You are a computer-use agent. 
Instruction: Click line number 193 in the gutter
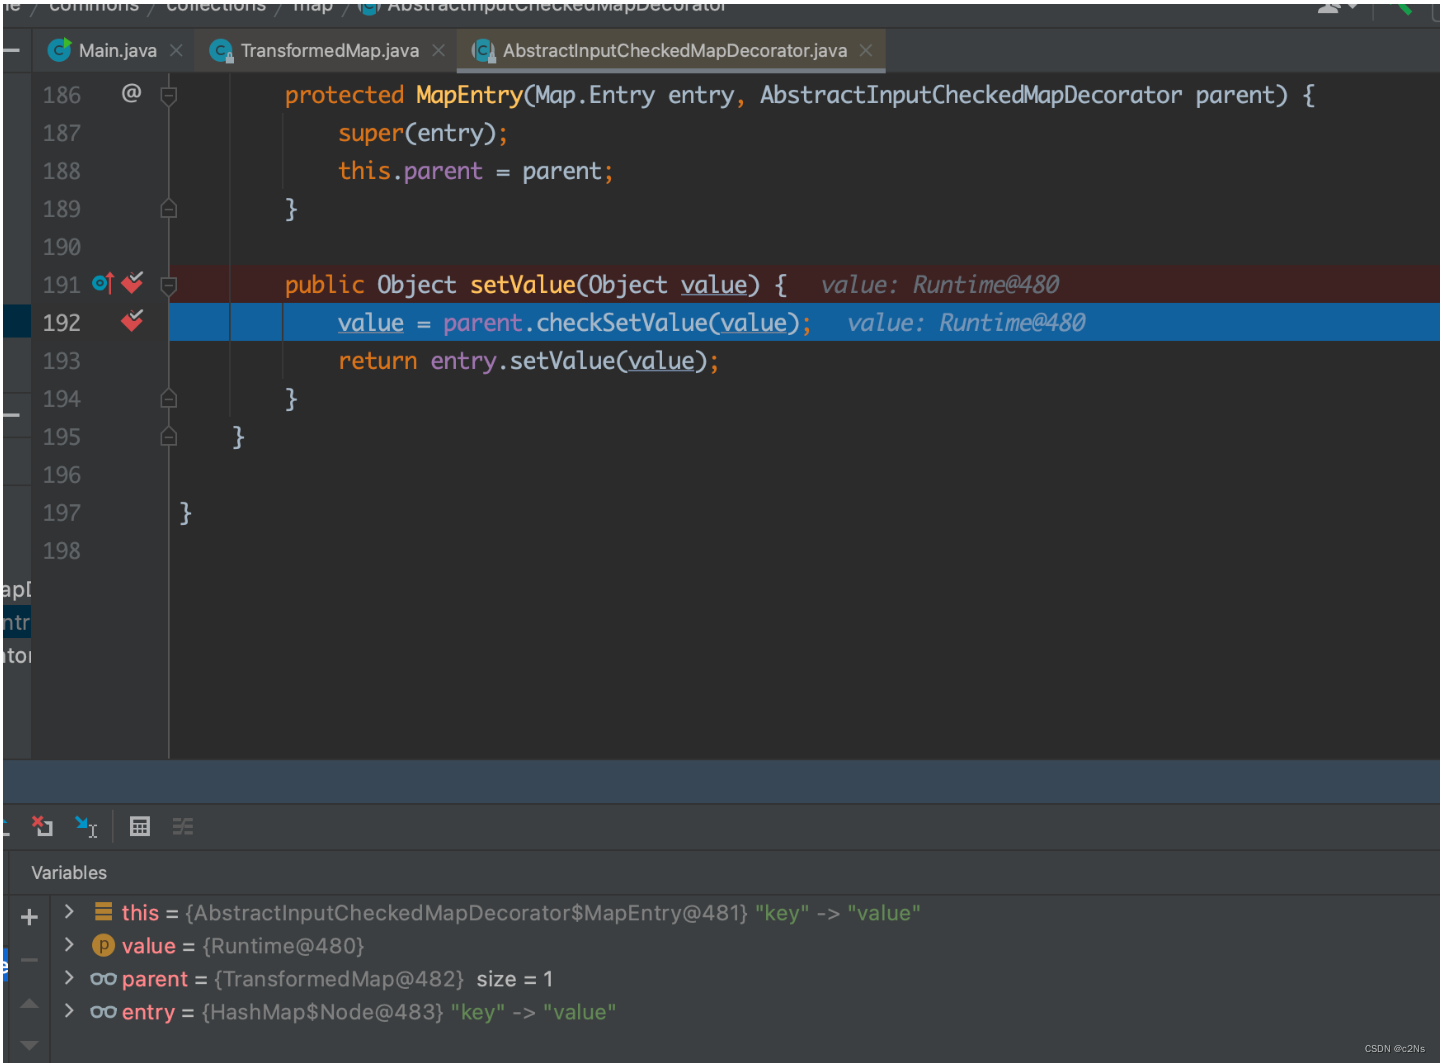61,361
